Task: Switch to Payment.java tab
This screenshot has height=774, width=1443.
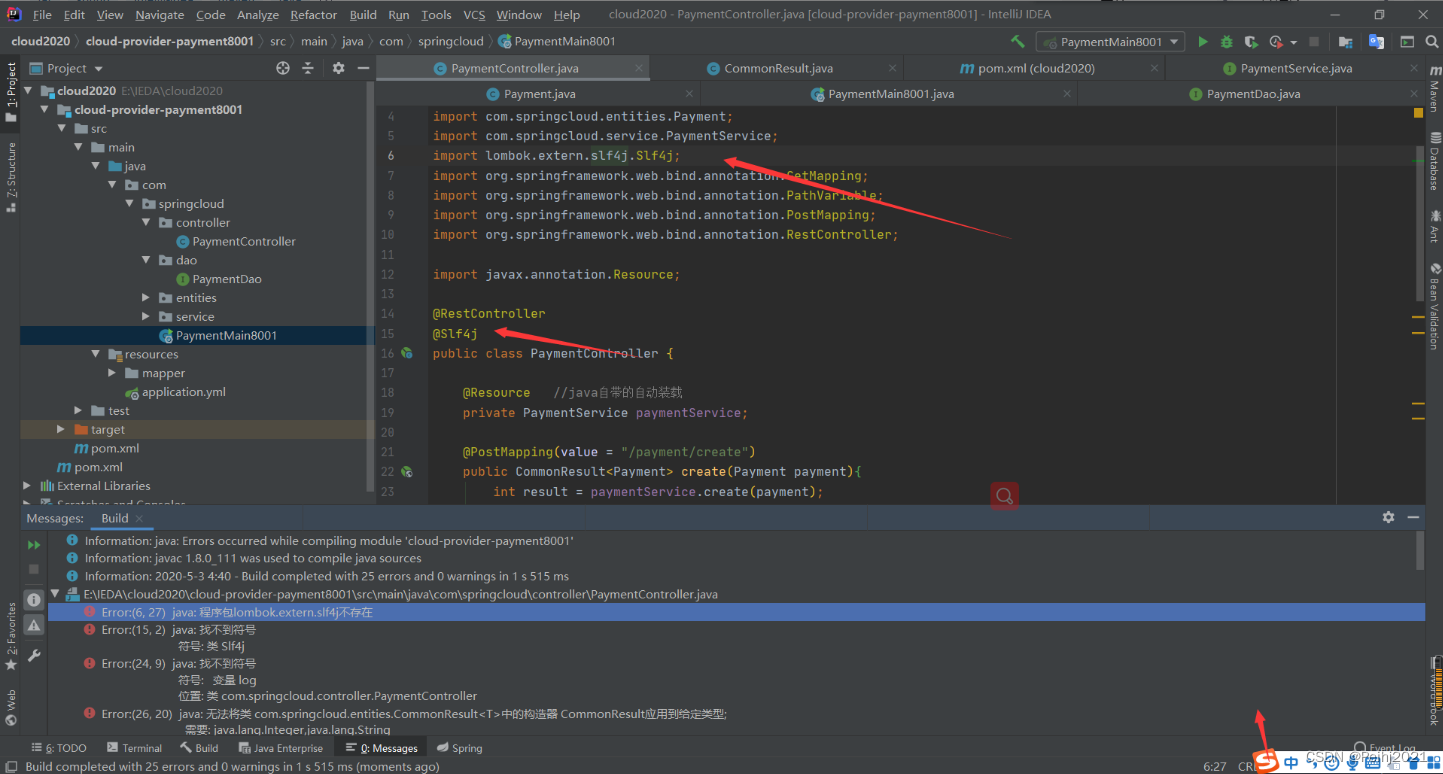Action: [540, 94]
